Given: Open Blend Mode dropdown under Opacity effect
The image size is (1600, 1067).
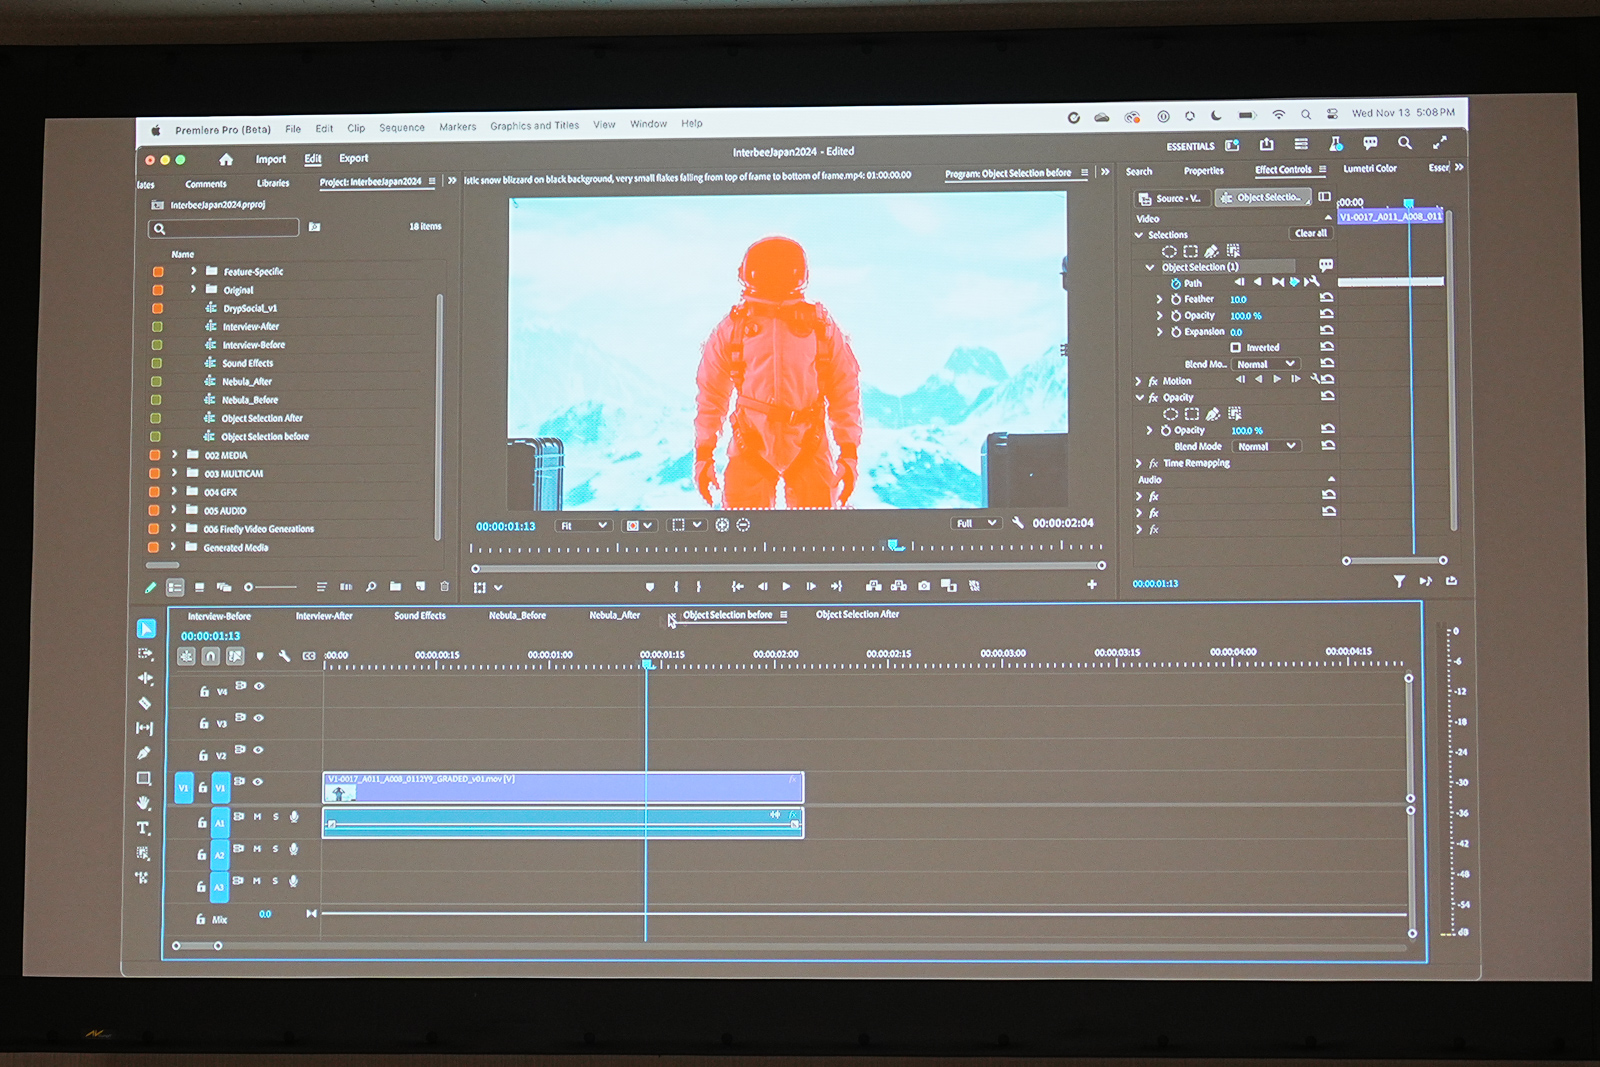Looking at the screenshot, I should (x=1266, y=446).
